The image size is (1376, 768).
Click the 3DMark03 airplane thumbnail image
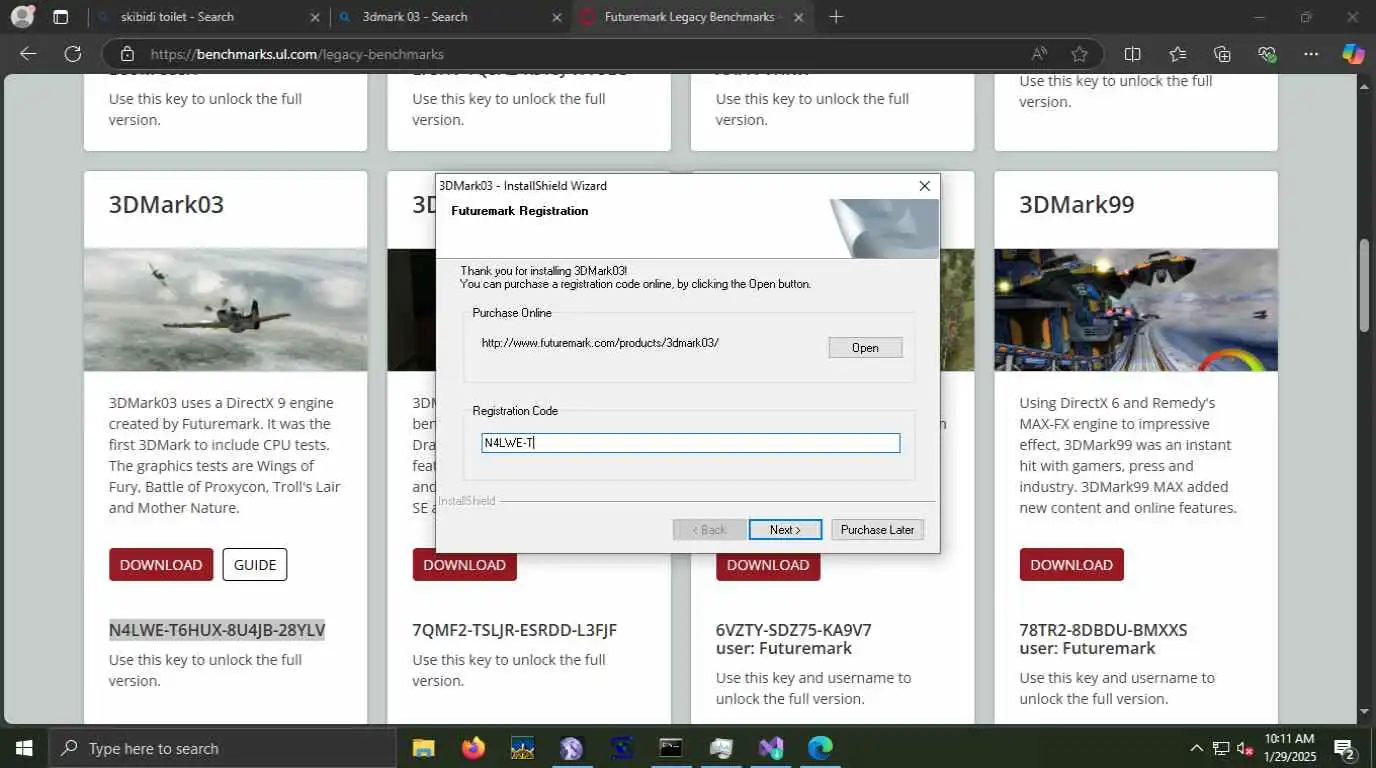225,310
